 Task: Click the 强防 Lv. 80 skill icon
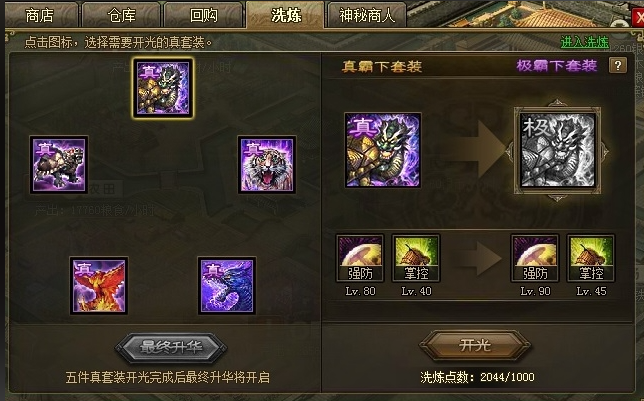[360, 258]
